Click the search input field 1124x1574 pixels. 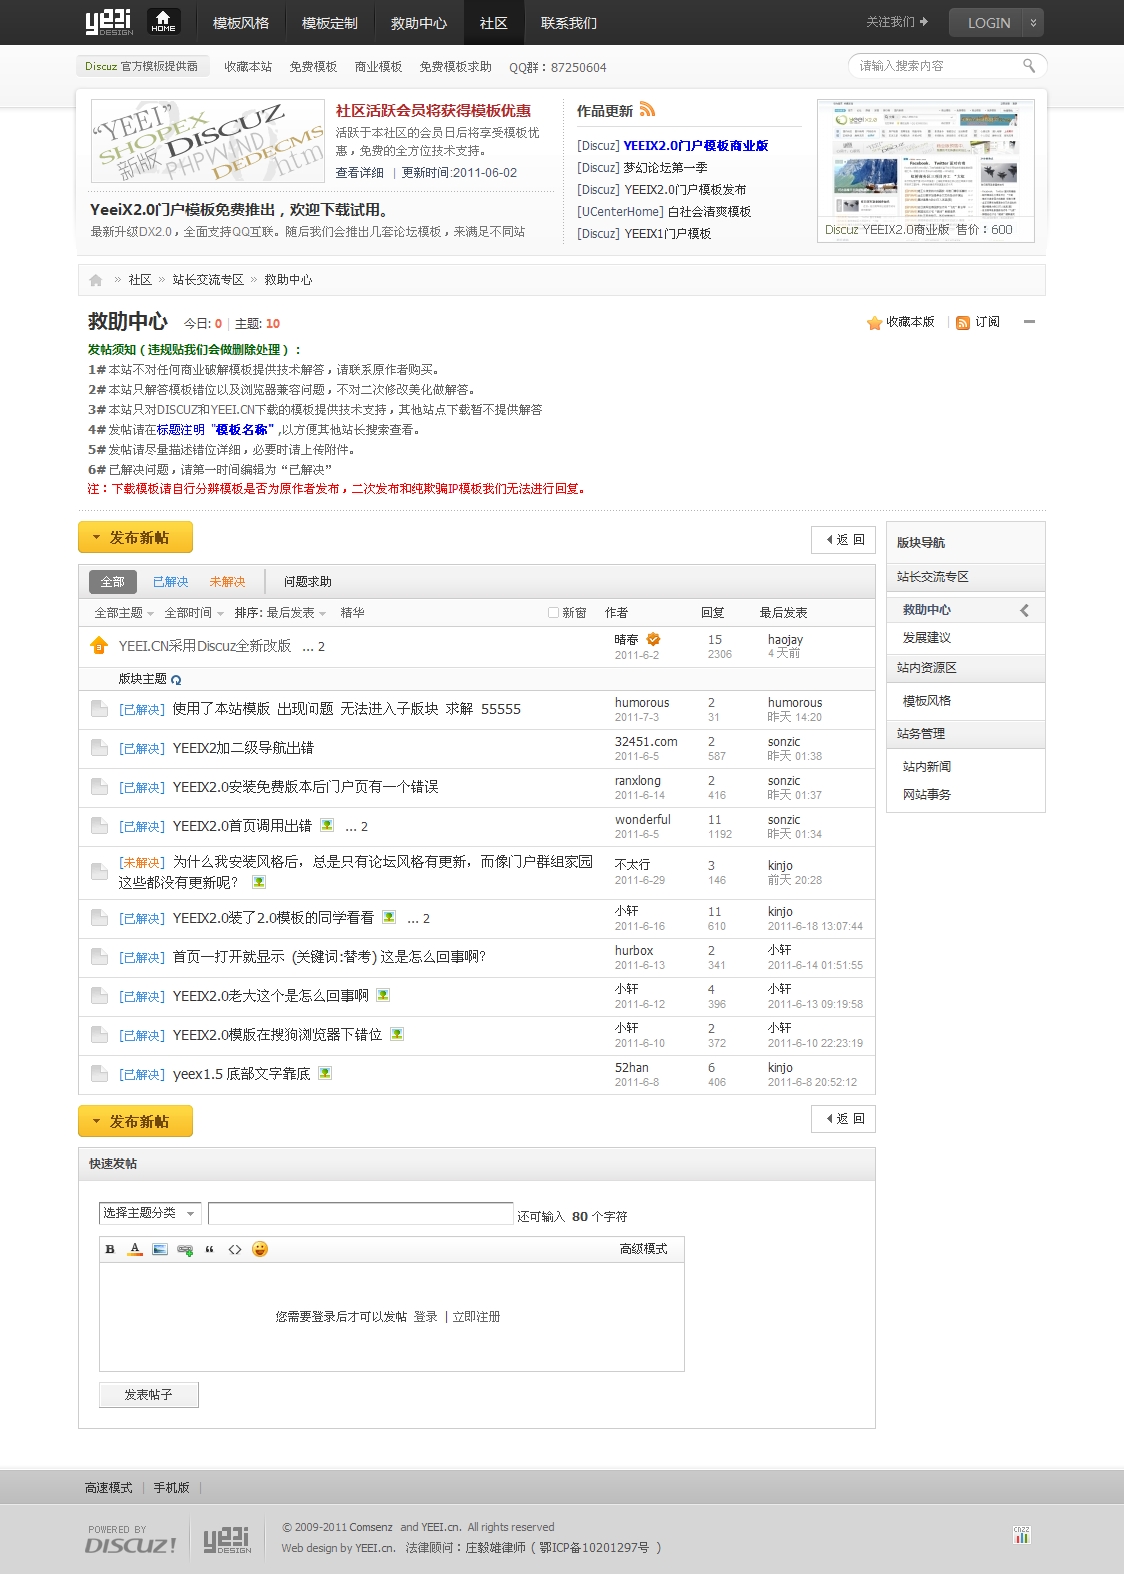(x=938, y=66)
